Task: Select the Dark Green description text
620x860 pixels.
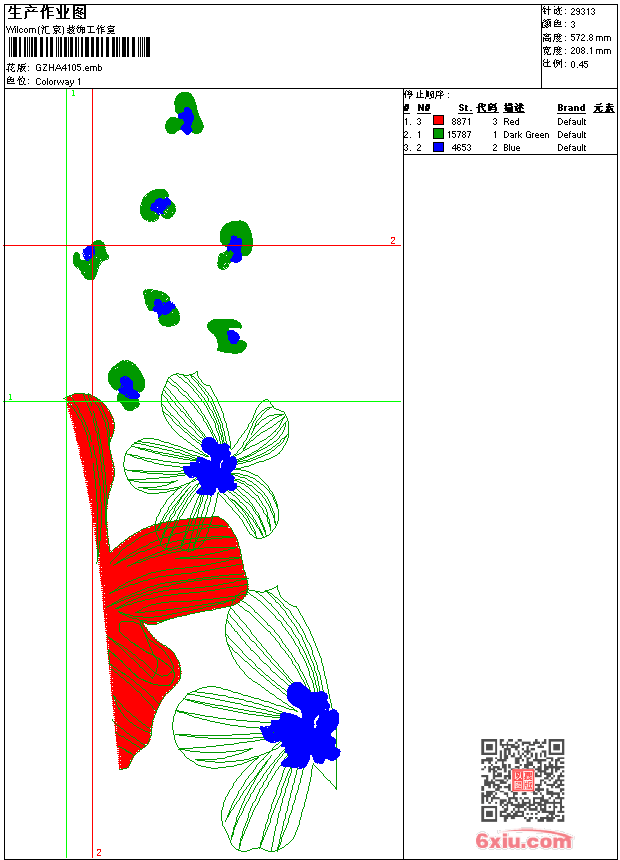Action: (526, 134)
